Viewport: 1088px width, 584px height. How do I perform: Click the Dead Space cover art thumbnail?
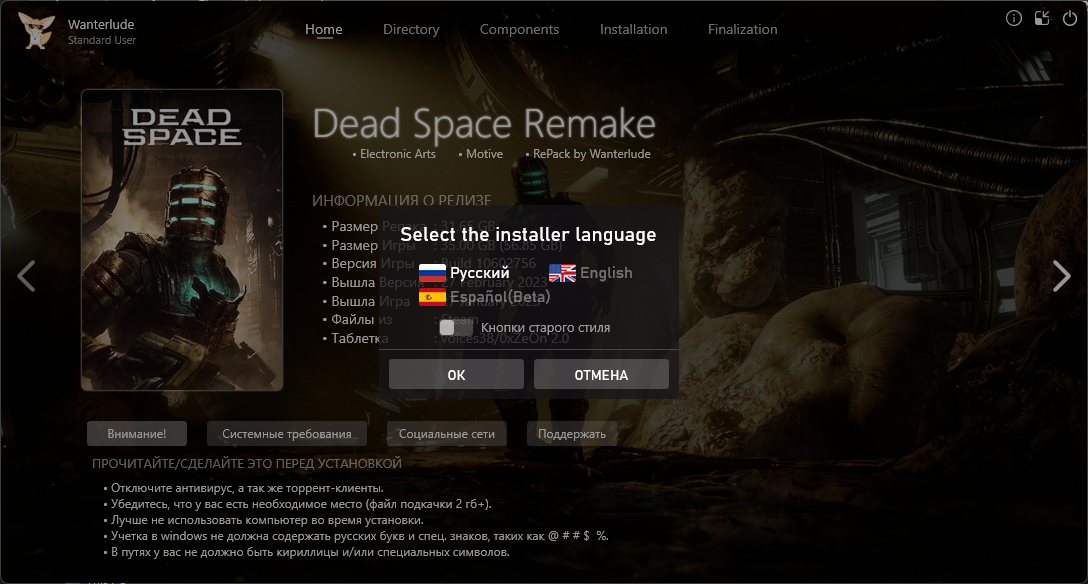pos(182,240)
